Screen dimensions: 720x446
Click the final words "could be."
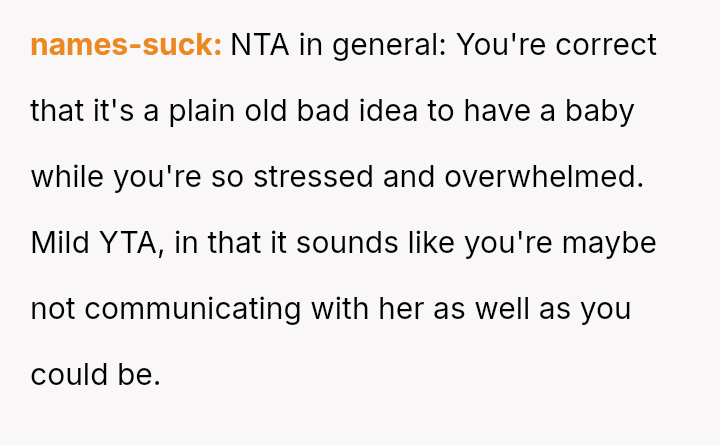tap(96, 374)
